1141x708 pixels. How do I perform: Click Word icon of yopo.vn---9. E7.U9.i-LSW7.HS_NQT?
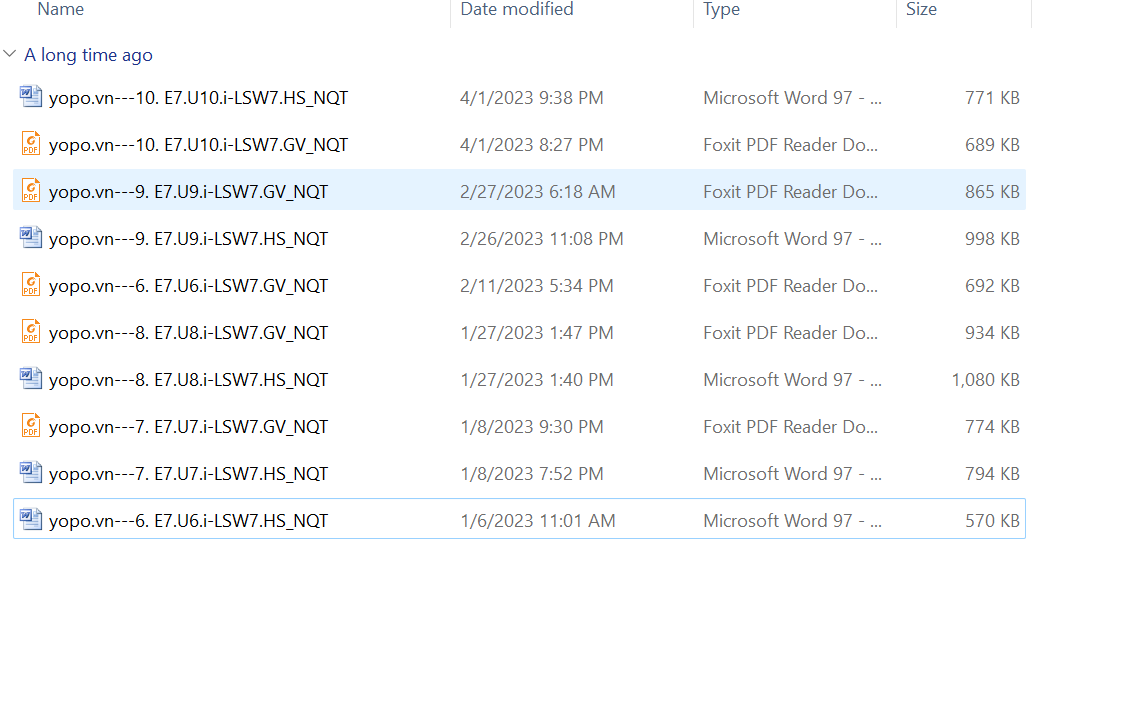click(31, 238)
